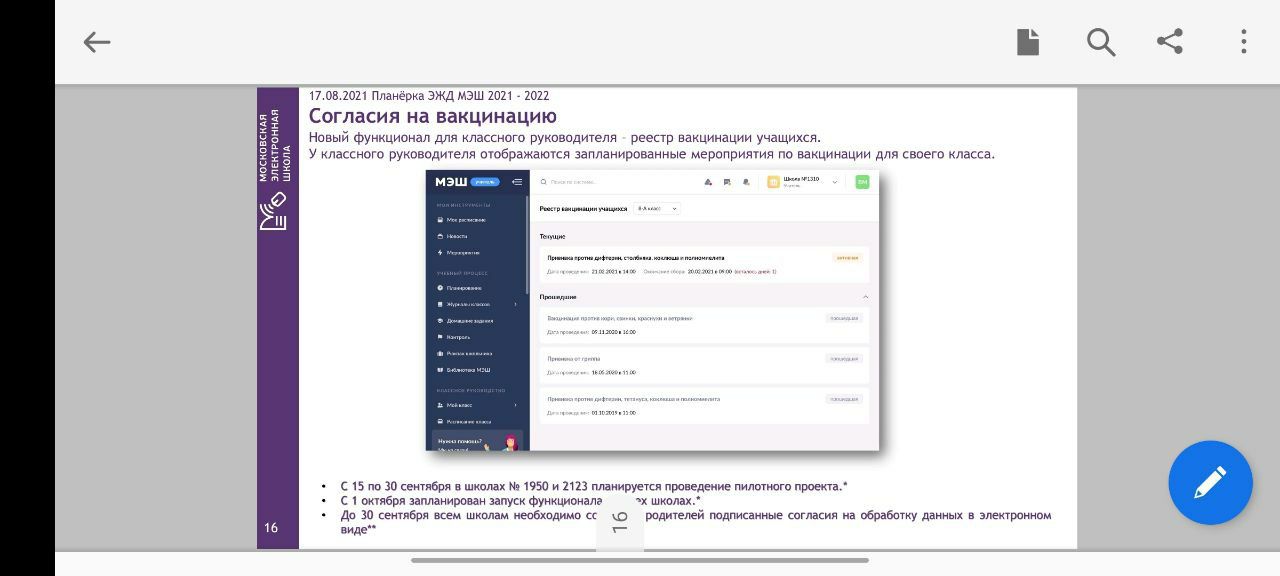Click the first of three top-bar icons

point(708,182)
